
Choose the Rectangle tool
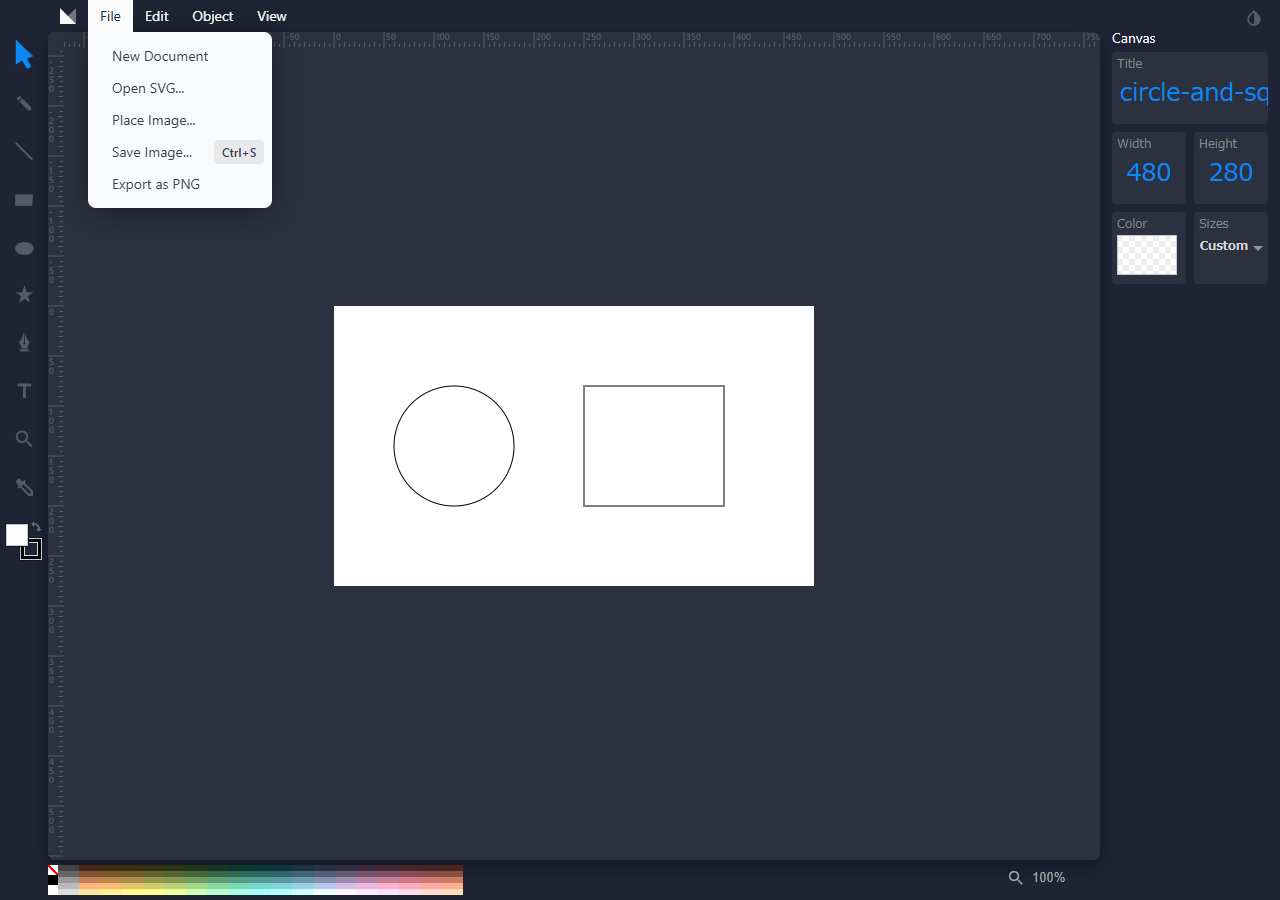coord(24,200)
